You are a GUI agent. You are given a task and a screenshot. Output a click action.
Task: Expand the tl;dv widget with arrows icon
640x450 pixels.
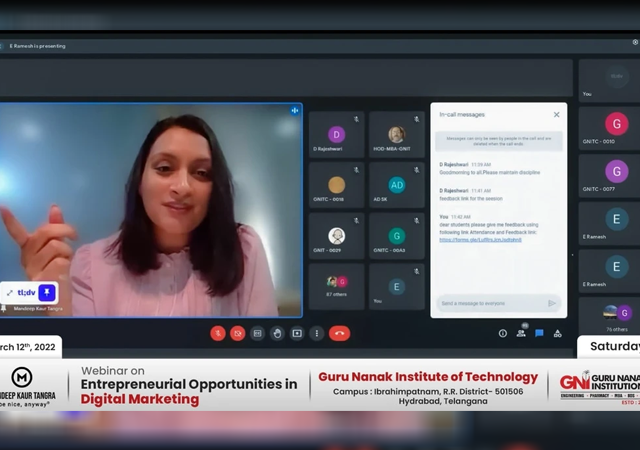pos(9,293)
